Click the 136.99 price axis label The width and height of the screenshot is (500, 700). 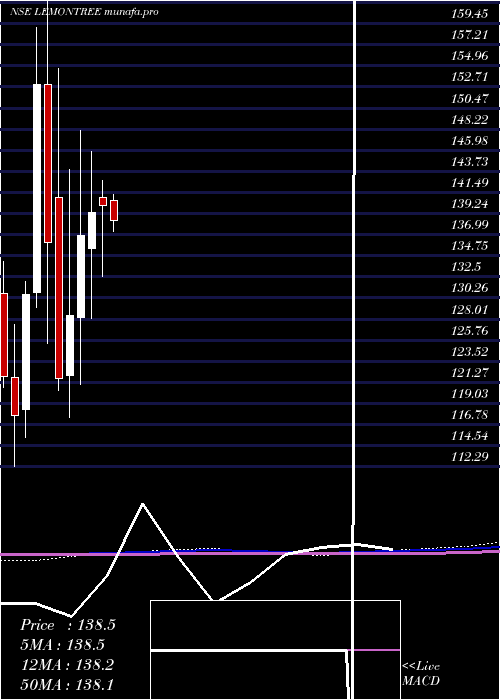[x=470, y=225]
